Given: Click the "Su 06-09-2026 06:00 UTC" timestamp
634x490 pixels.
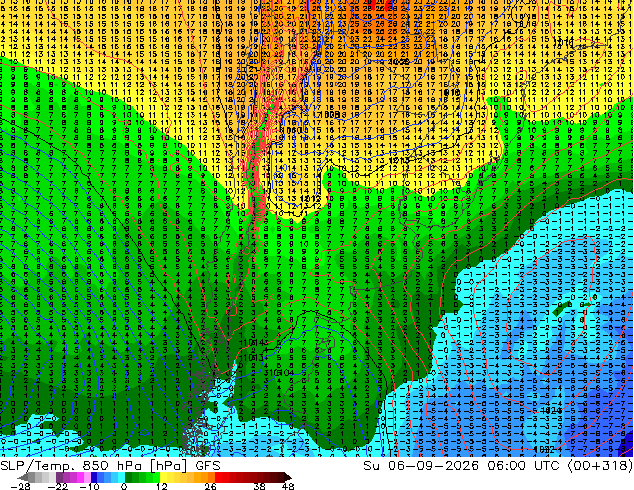Looking at the screenshot, I should coord(462,466).
